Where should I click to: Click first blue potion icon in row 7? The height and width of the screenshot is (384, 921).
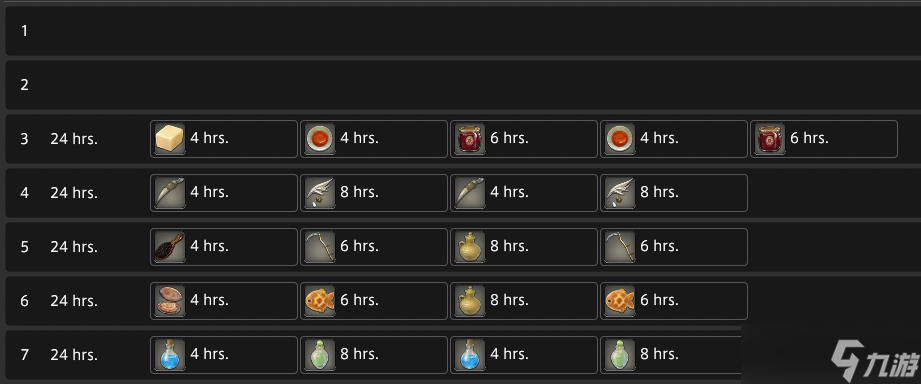point(170,355)
